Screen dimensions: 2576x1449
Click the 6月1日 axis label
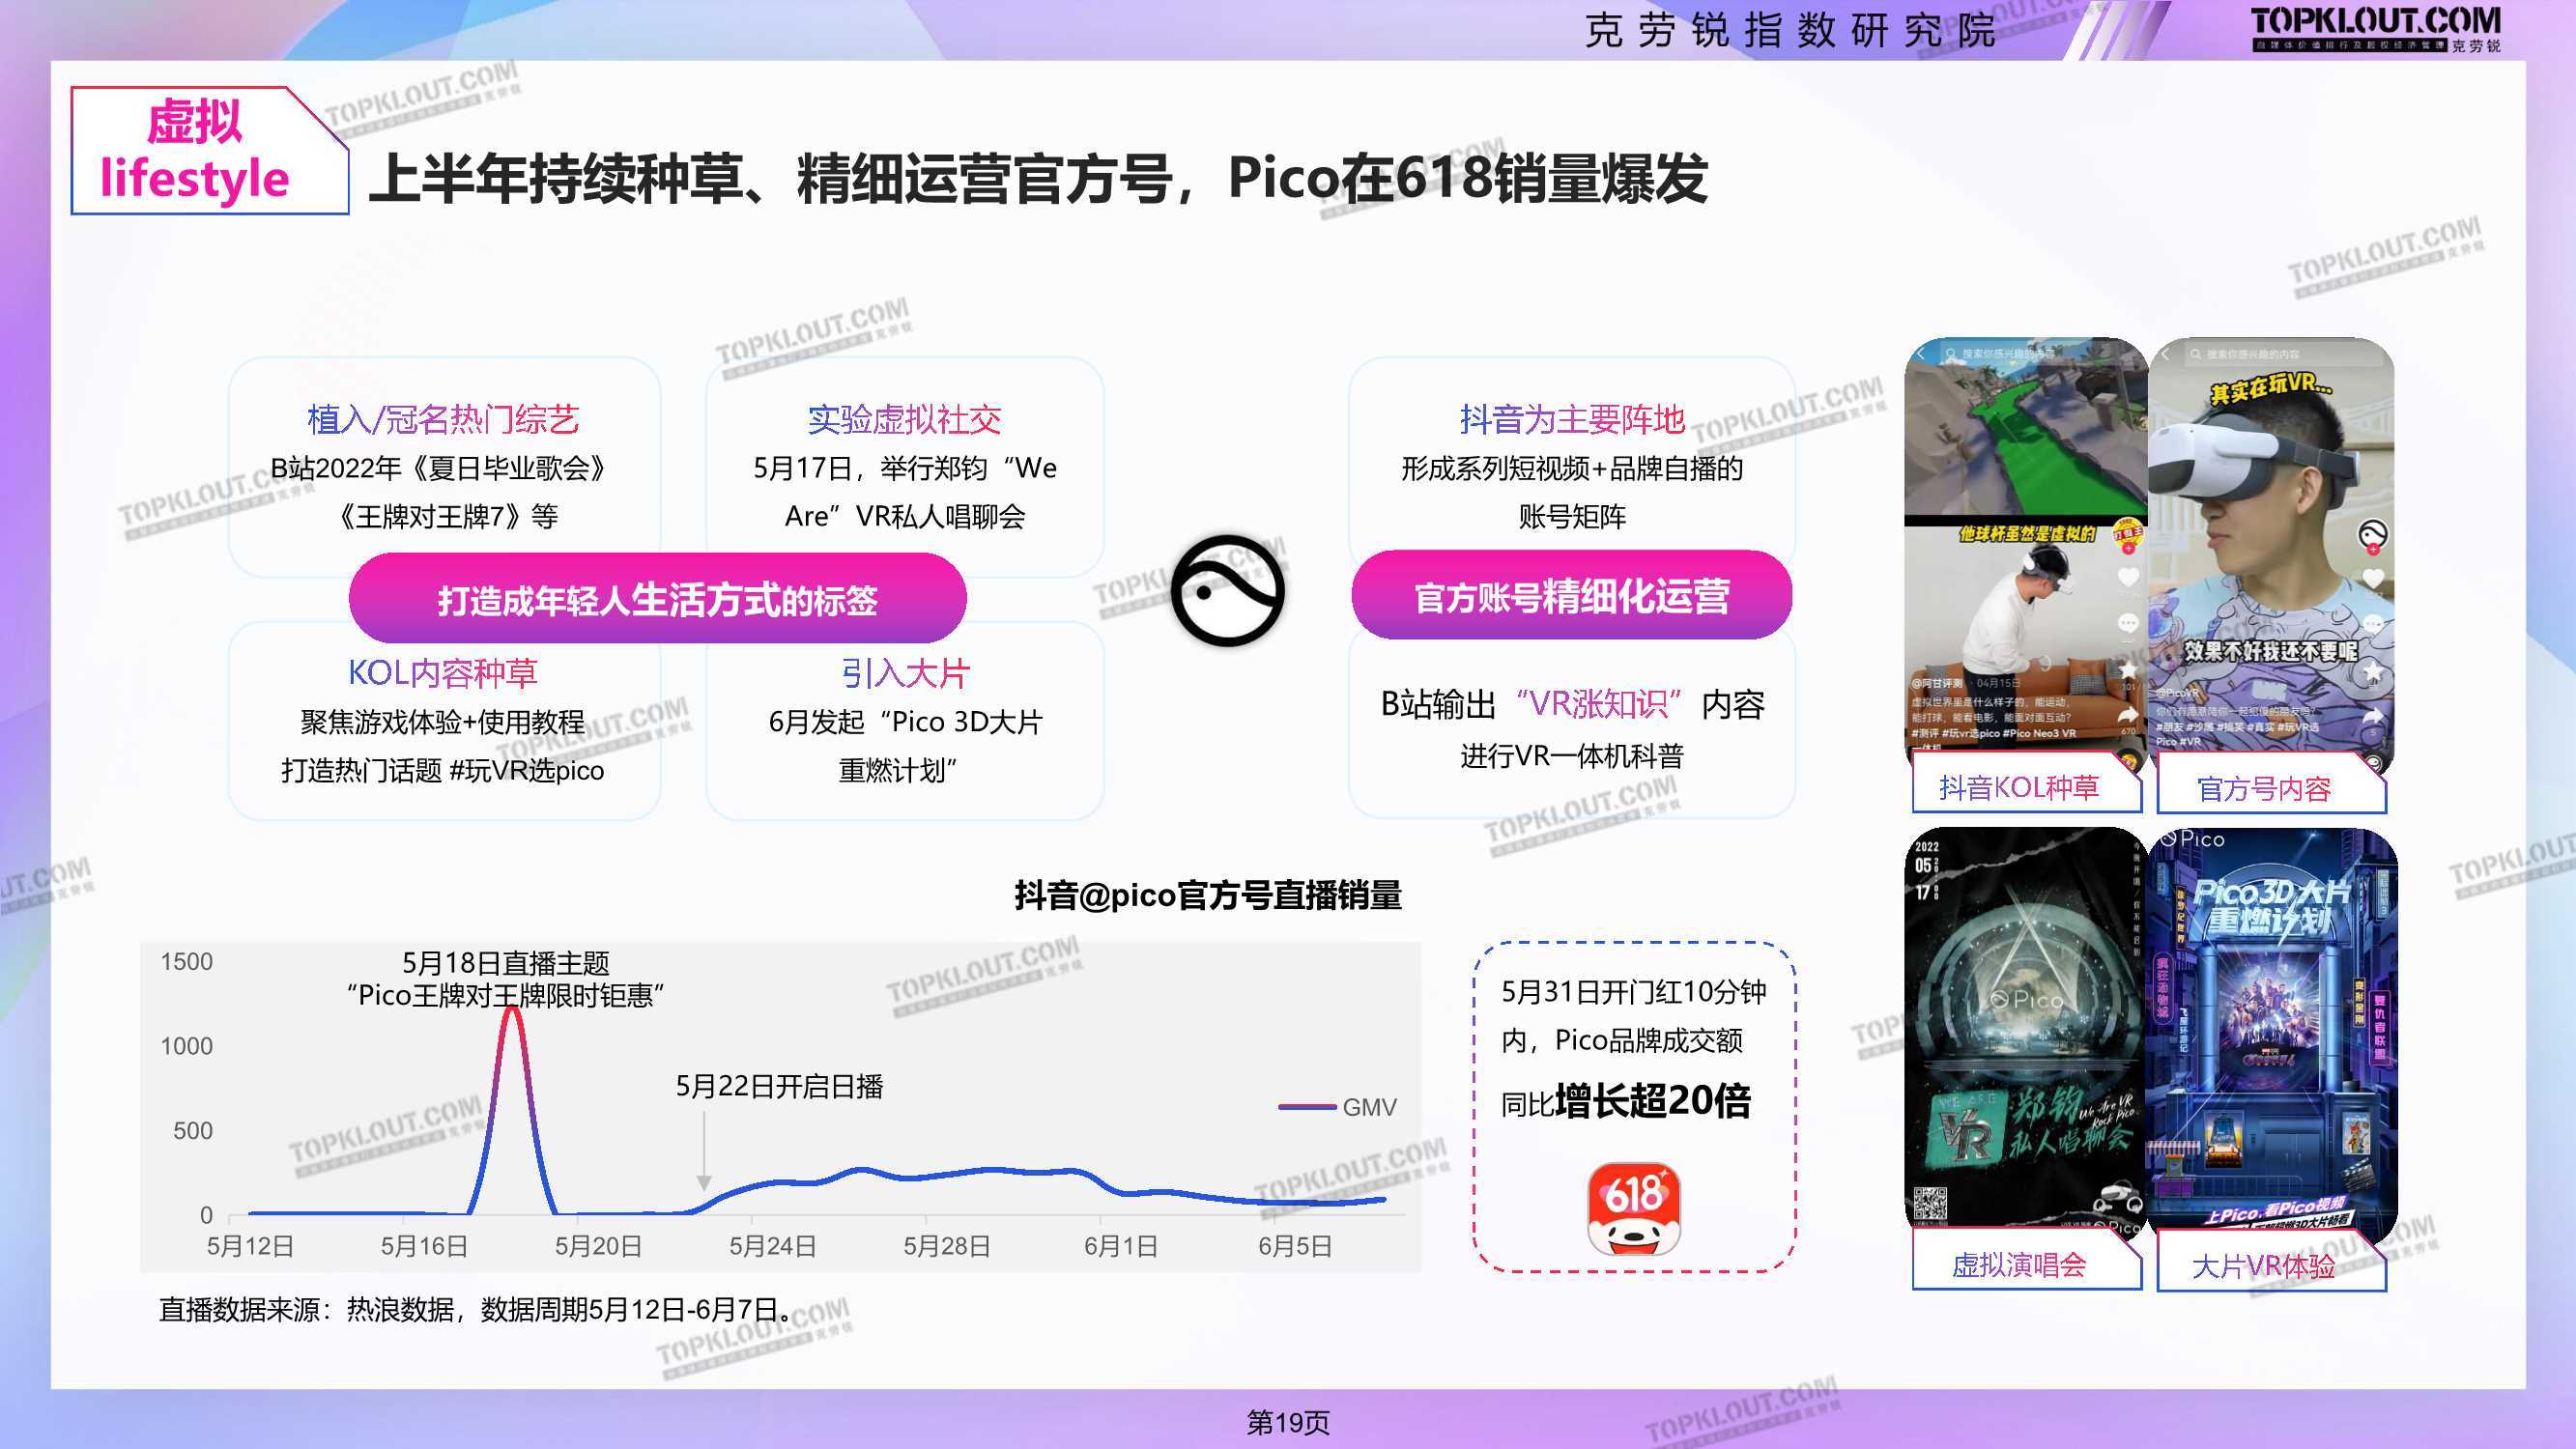1121,1246
